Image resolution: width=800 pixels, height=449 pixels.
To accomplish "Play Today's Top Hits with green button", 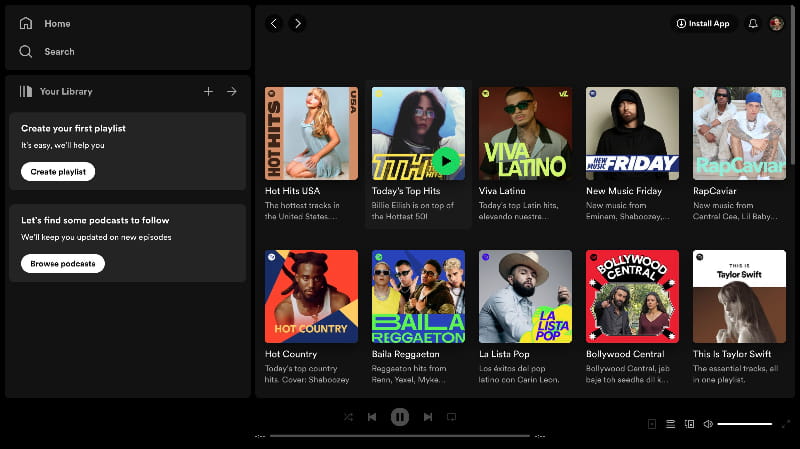I will tap(446, 160).
